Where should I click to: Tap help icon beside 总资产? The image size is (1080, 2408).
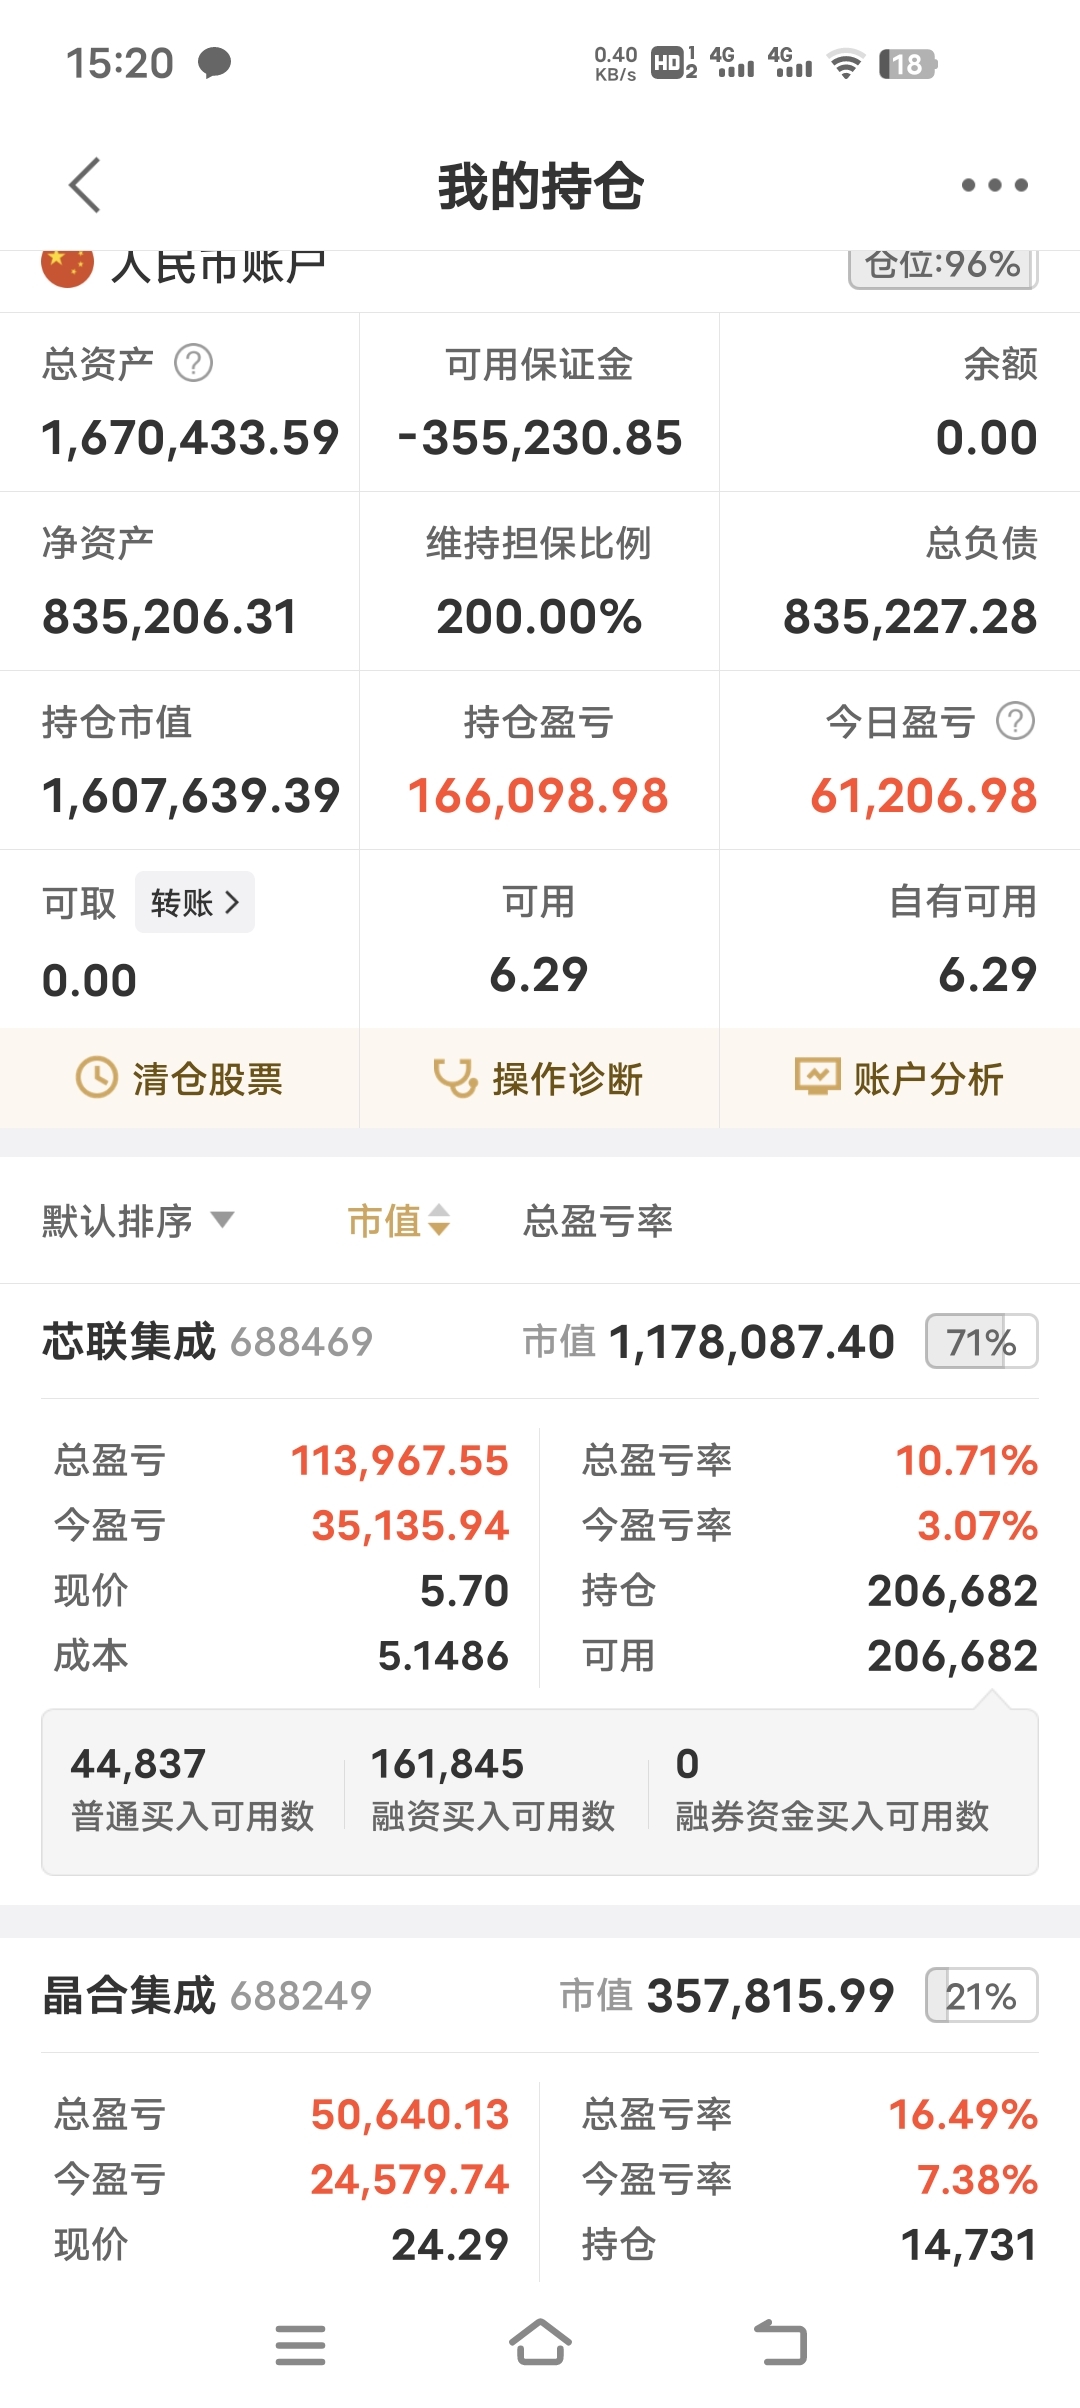click(x=193, y=363)
